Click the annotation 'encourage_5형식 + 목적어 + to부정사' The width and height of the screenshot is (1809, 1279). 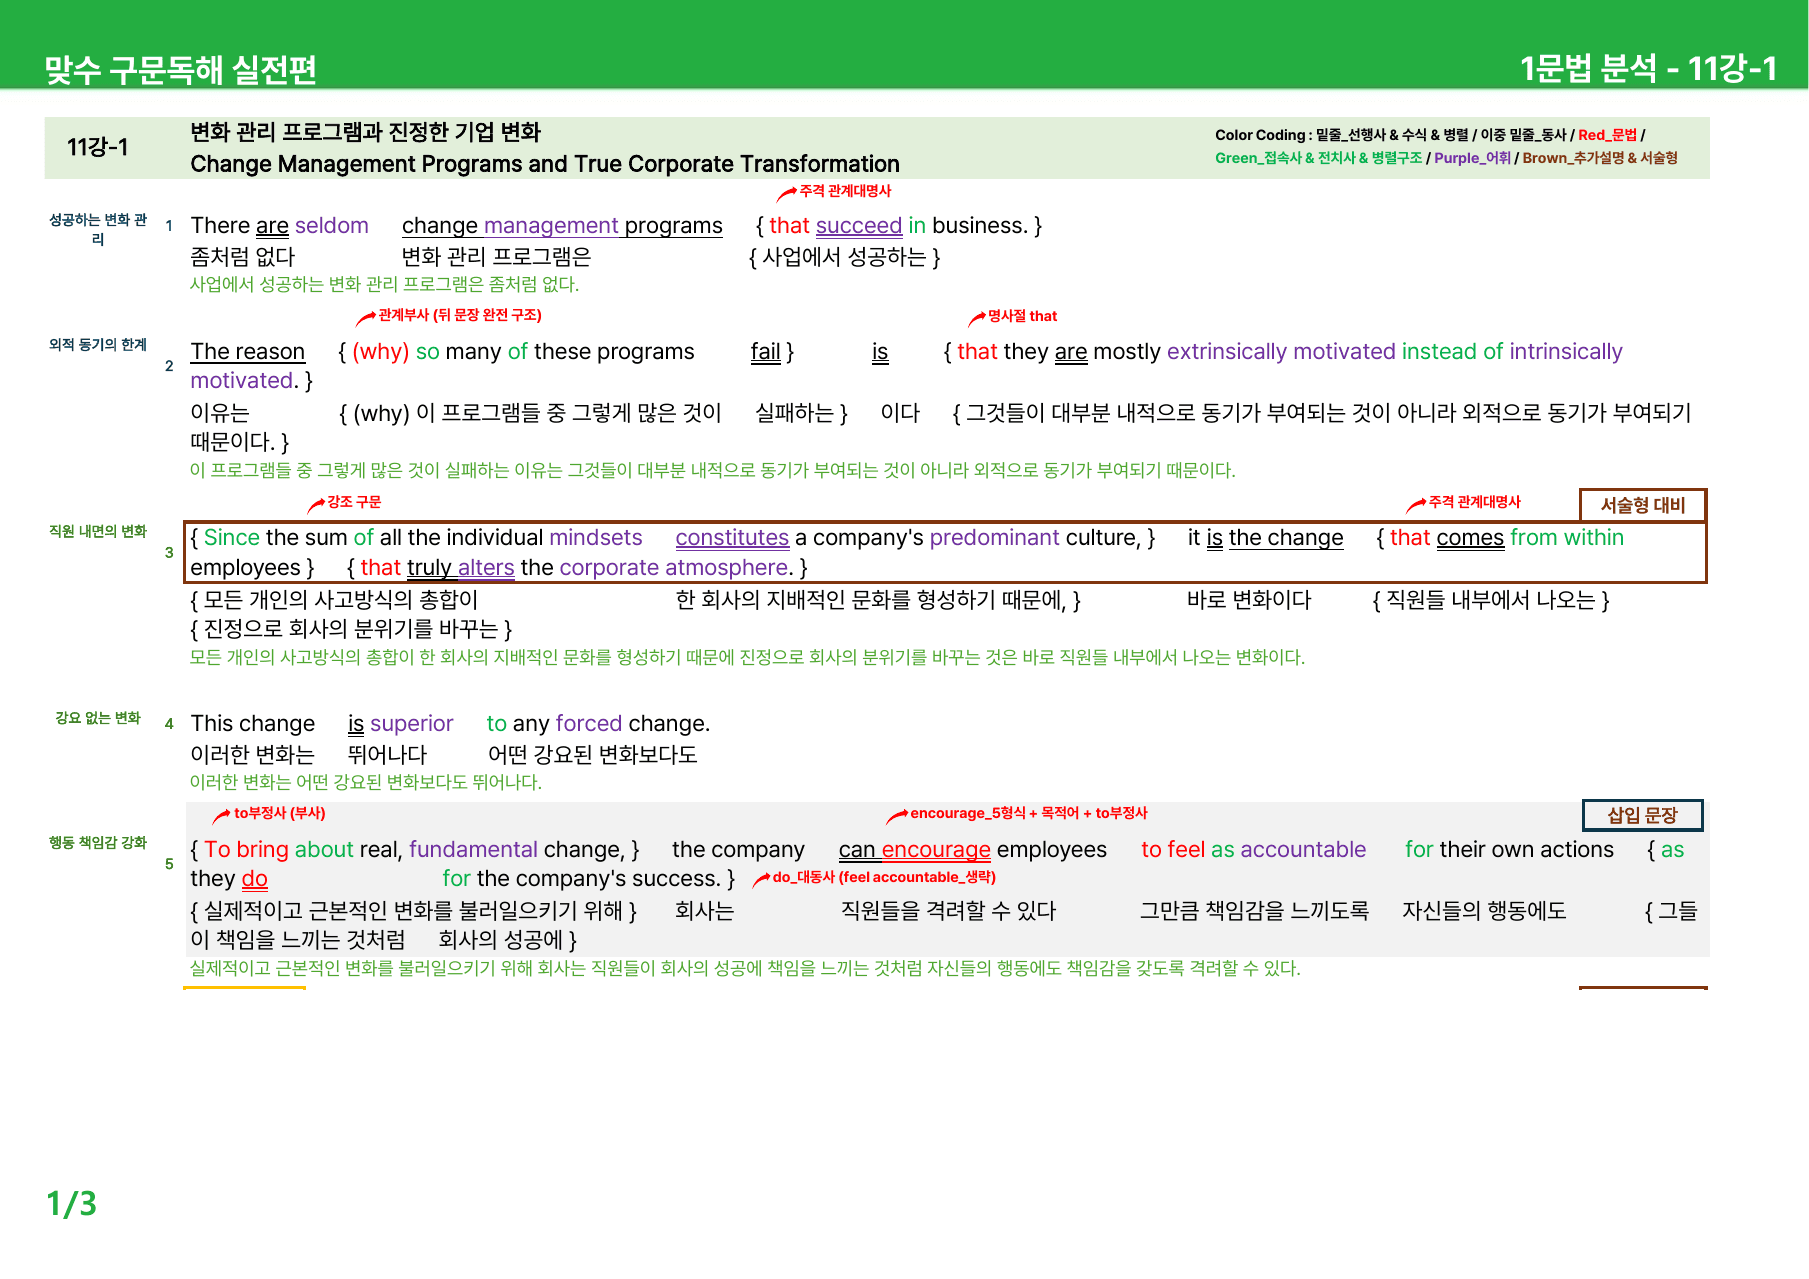tap(1029, 813)
